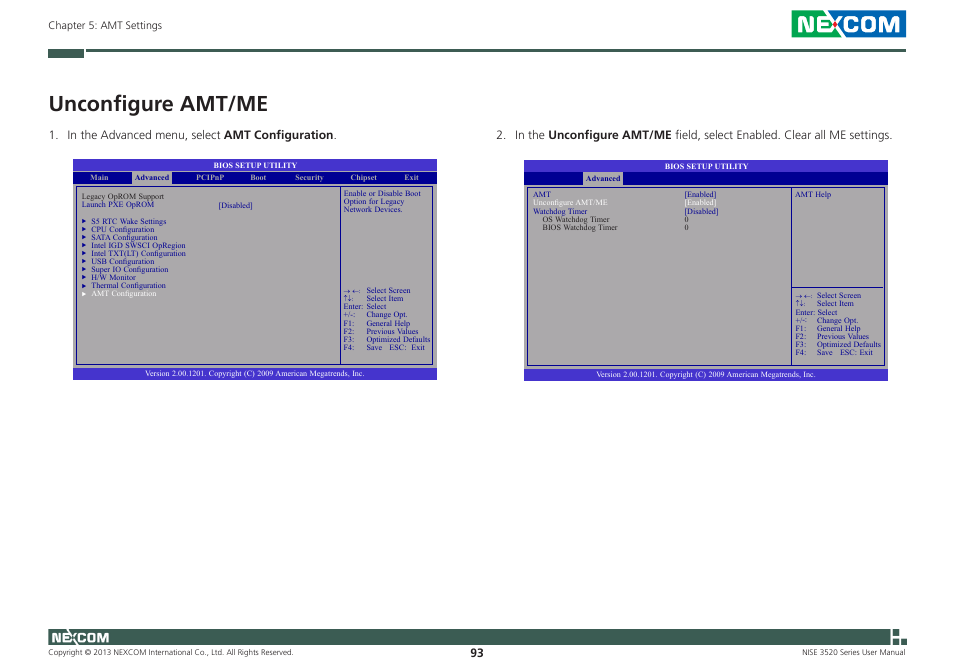Click the AMT setting label
Viewport: 954px width, 672px height.
(541, 195)
